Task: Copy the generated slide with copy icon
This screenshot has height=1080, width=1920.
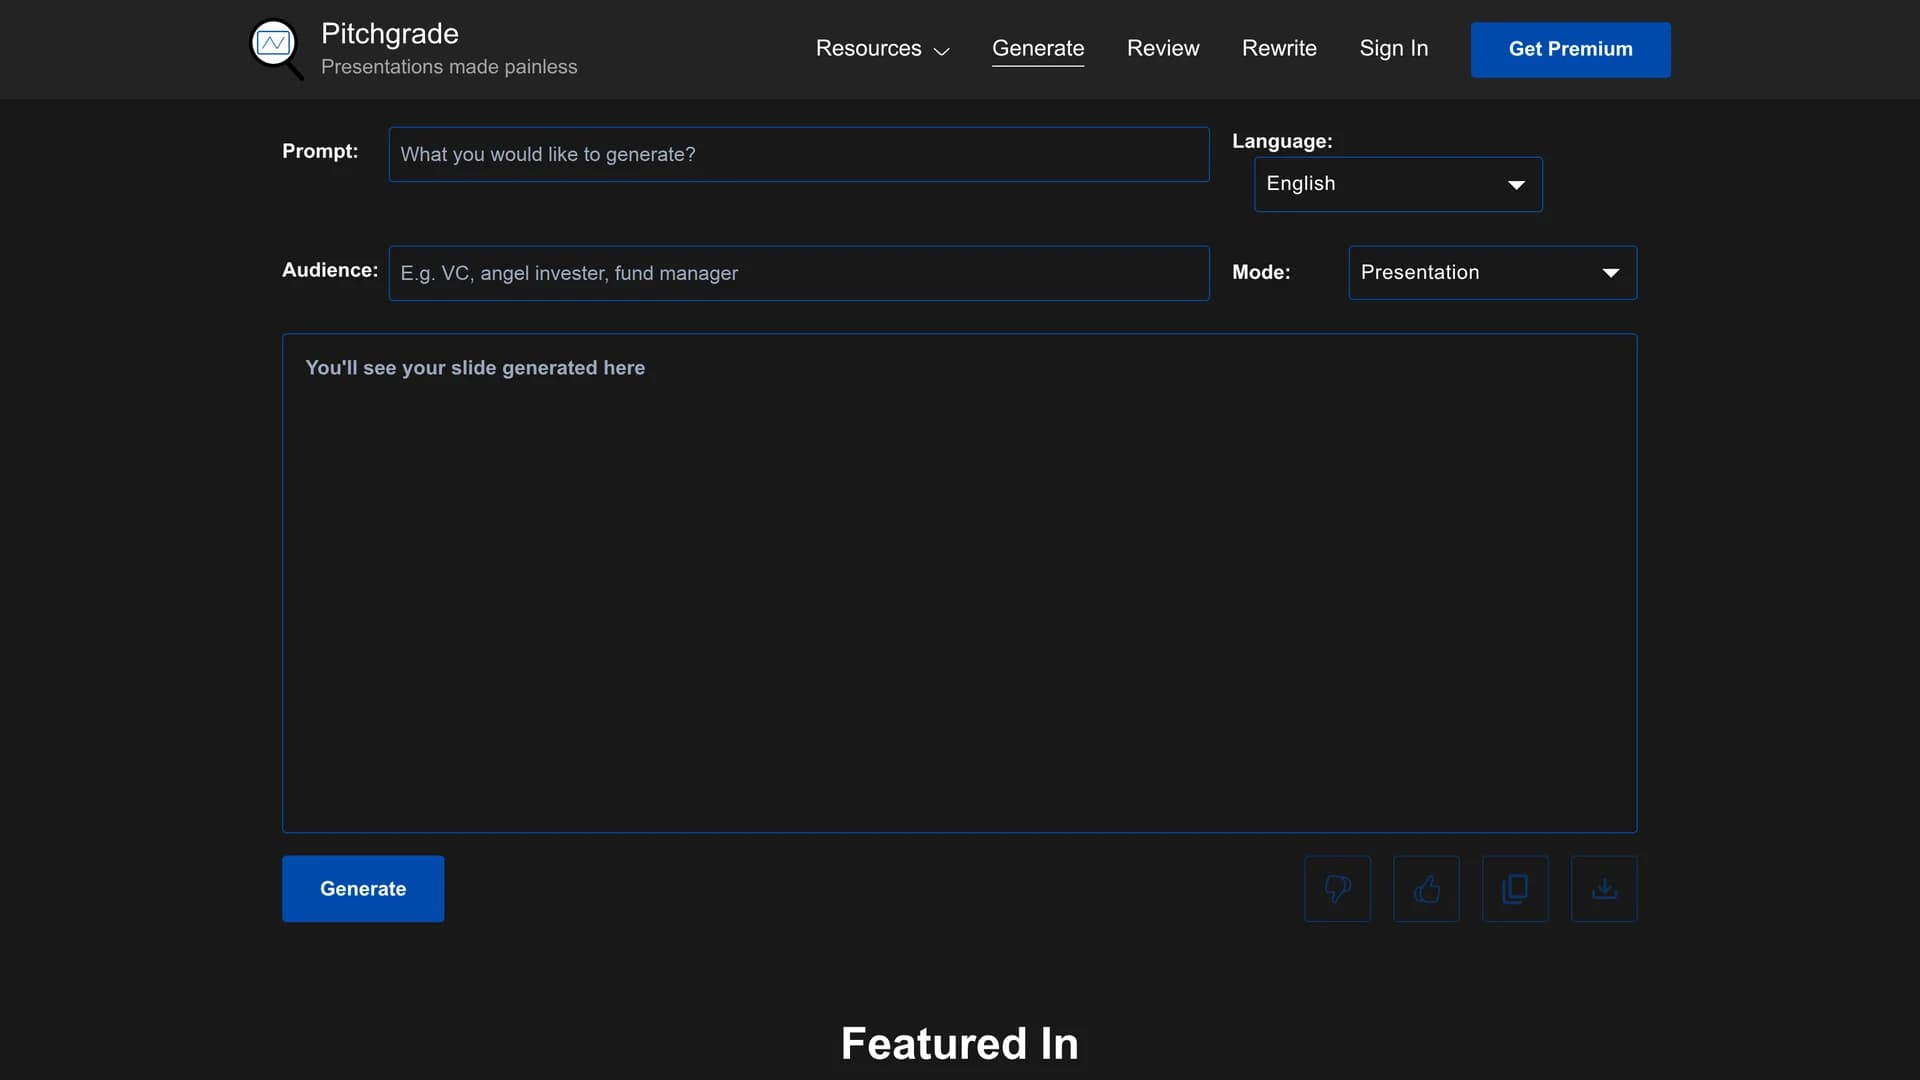Action: tap(1515, 888)
